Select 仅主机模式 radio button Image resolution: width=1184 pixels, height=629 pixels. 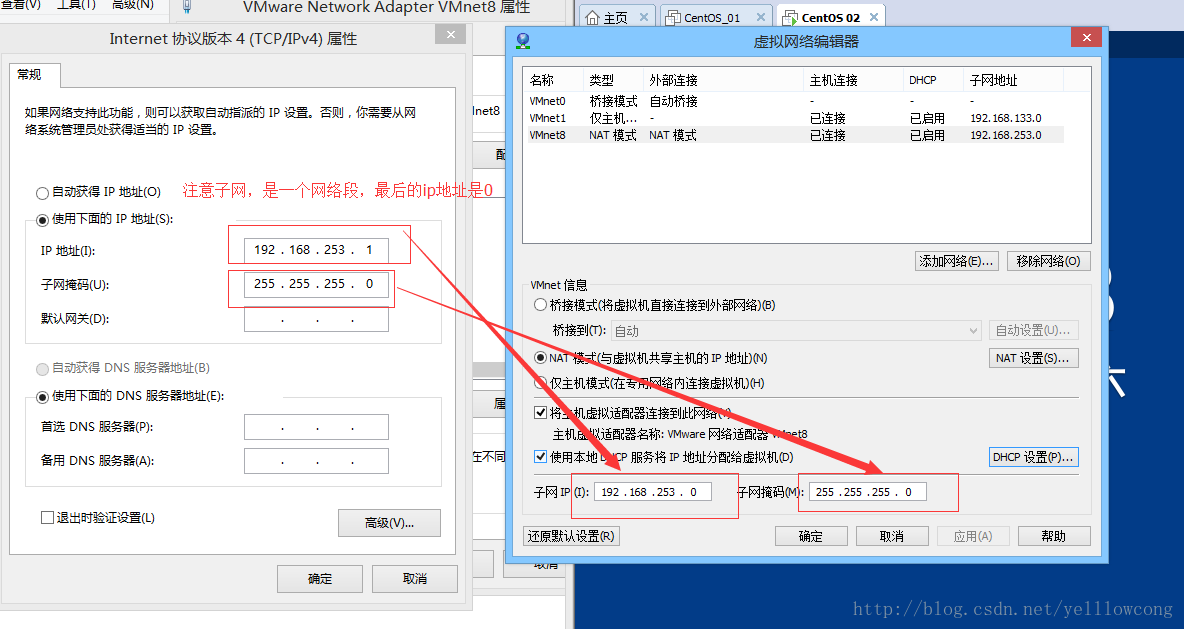point(540,383)
